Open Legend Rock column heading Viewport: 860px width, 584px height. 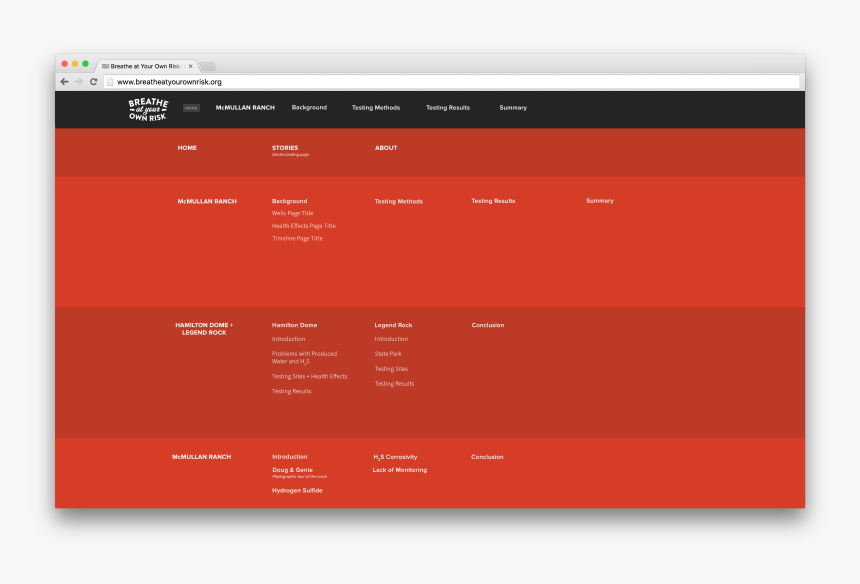[x=393, y=325]
